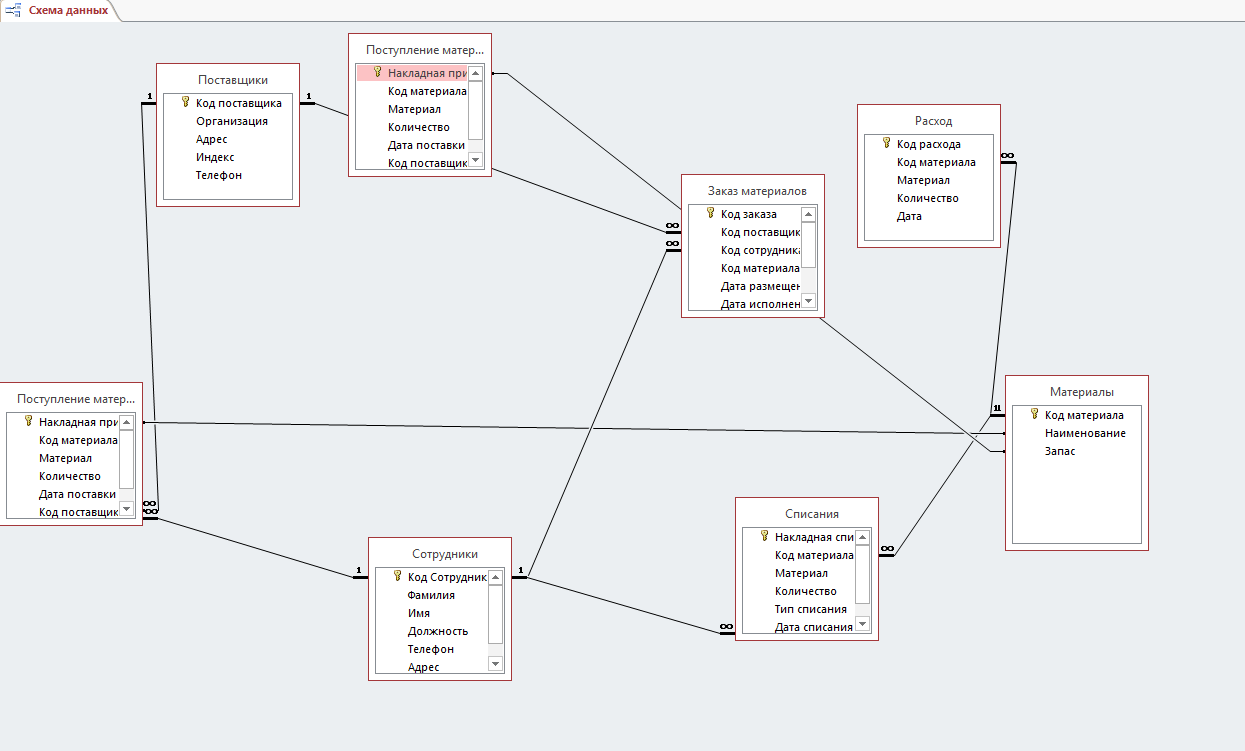
Task: Click the relationships icon on Схема данных tab
Action: 14,10
